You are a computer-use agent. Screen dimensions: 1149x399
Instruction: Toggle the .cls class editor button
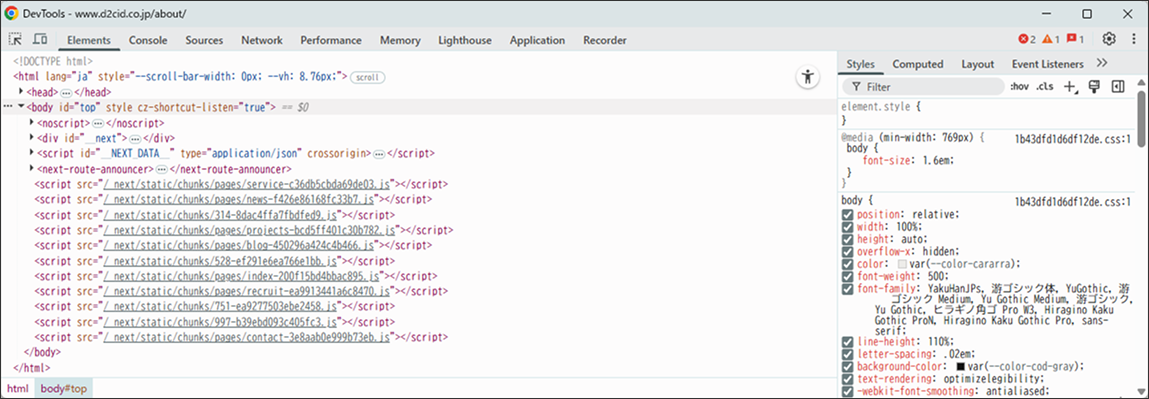point(1044,86)
